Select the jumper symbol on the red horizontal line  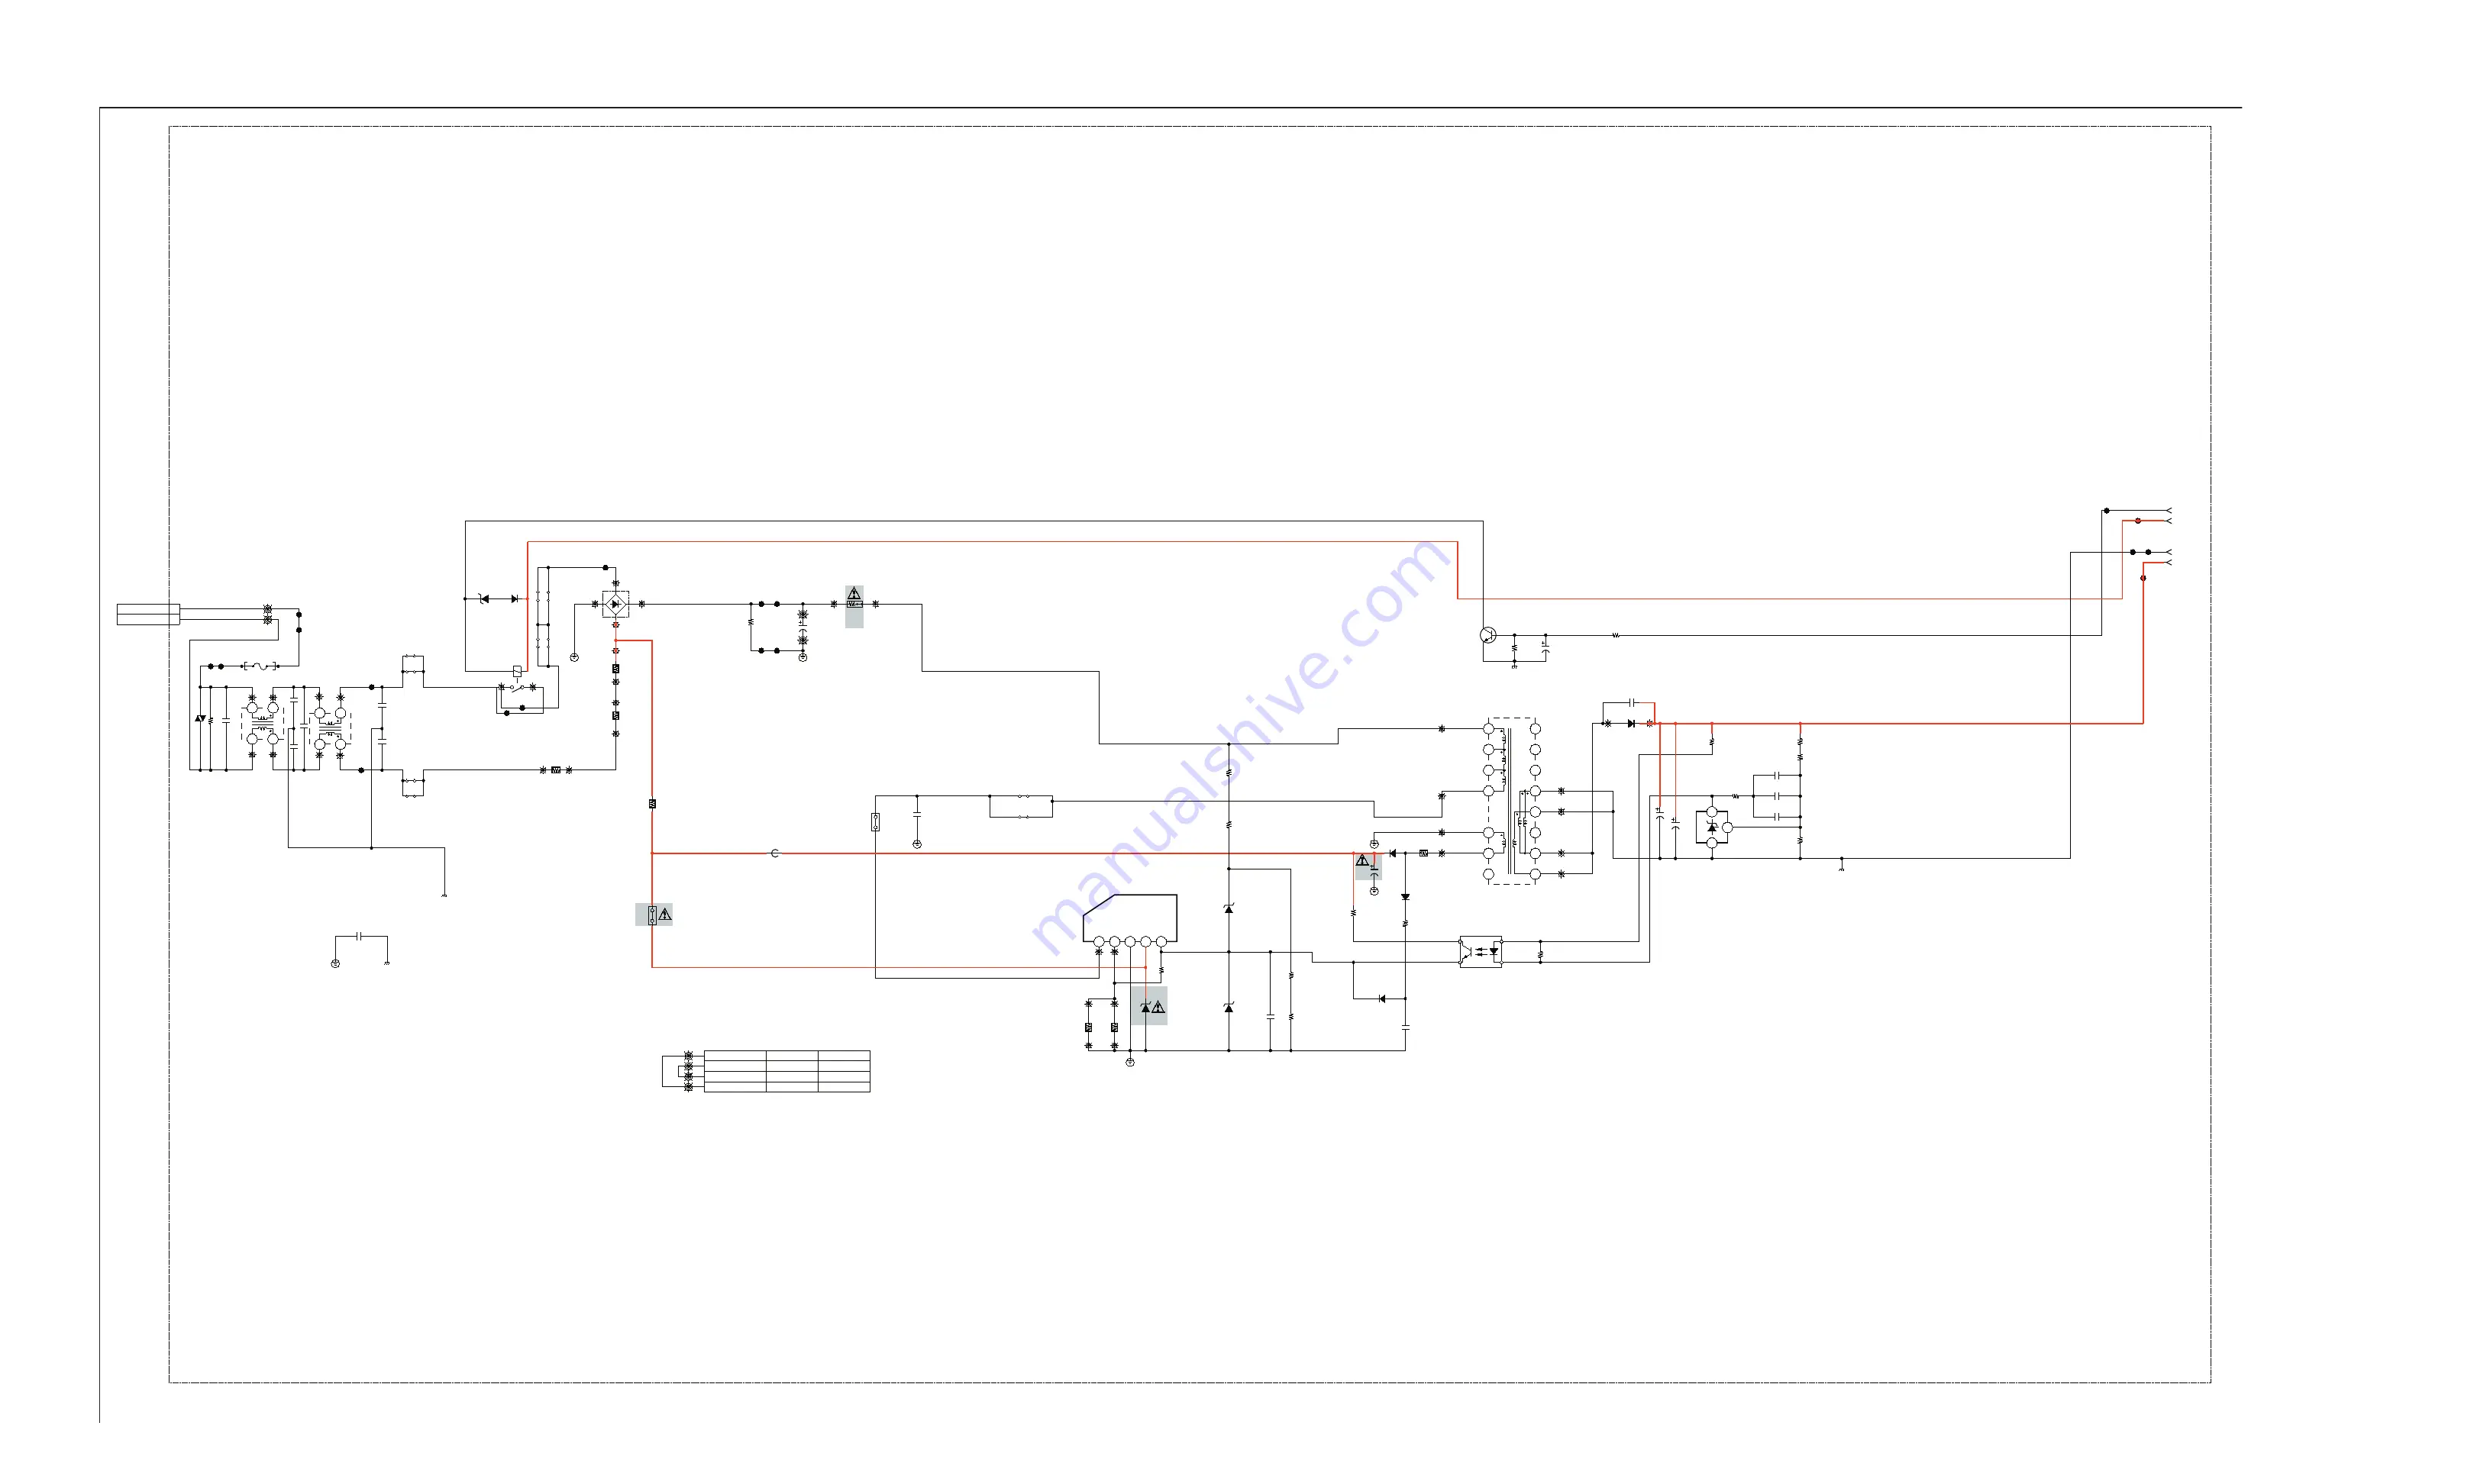775,853
